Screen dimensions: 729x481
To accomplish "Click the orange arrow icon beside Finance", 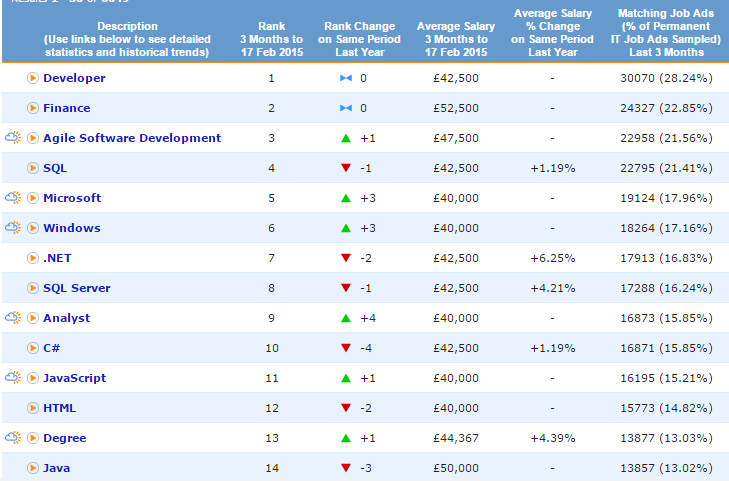I will pyautogui.click(x=33, y=108).
